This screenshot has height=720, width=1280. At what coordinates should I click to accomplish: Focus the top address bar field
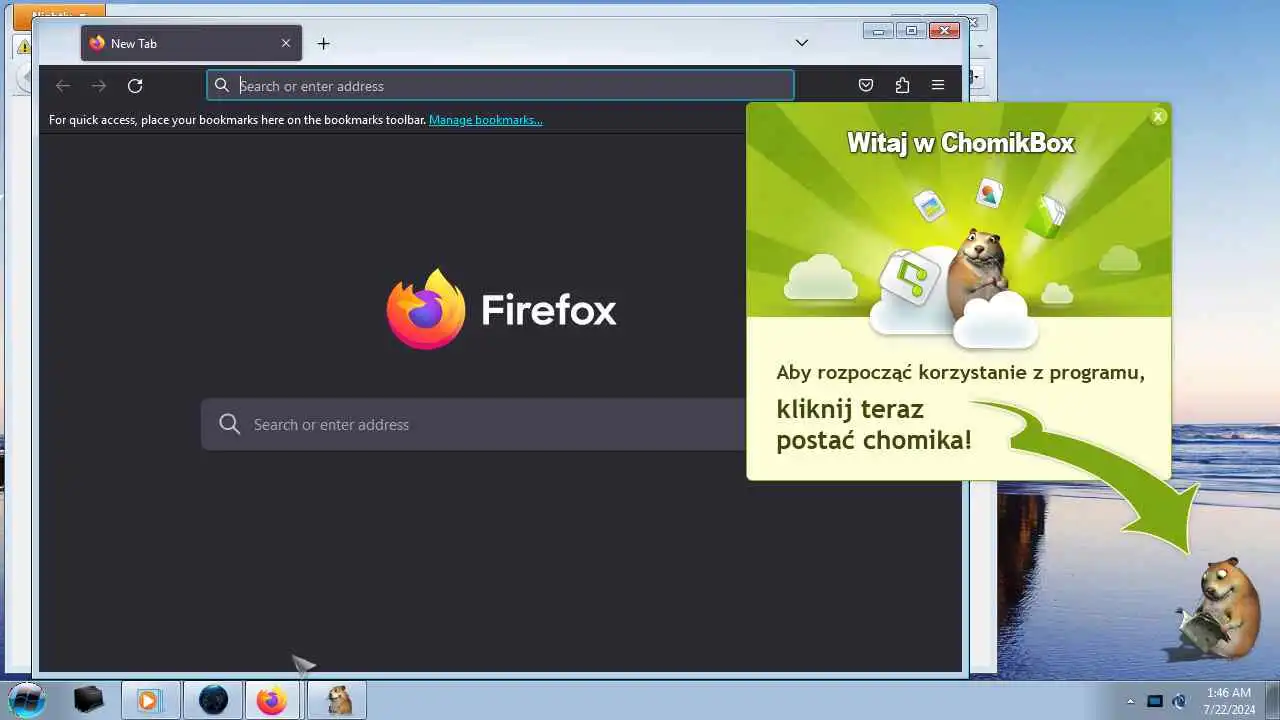500,86
